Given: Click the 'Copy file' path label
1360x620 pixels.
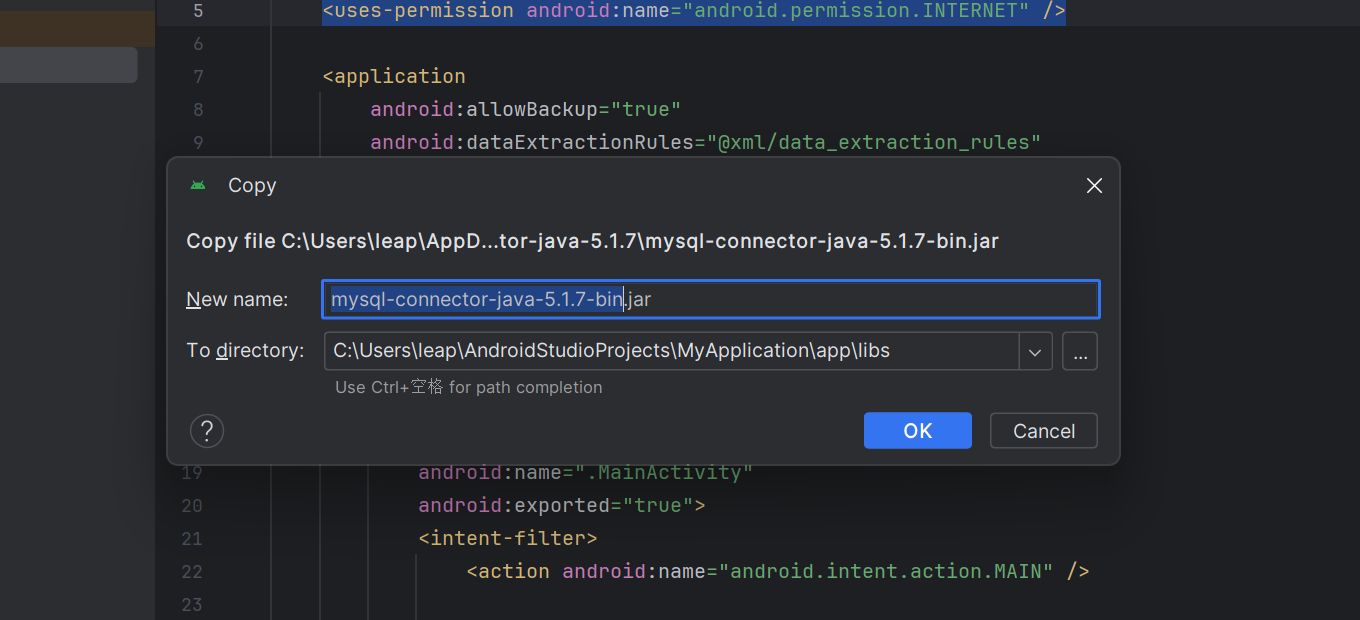Looking at the screenshot, I should tap(593, 241).
